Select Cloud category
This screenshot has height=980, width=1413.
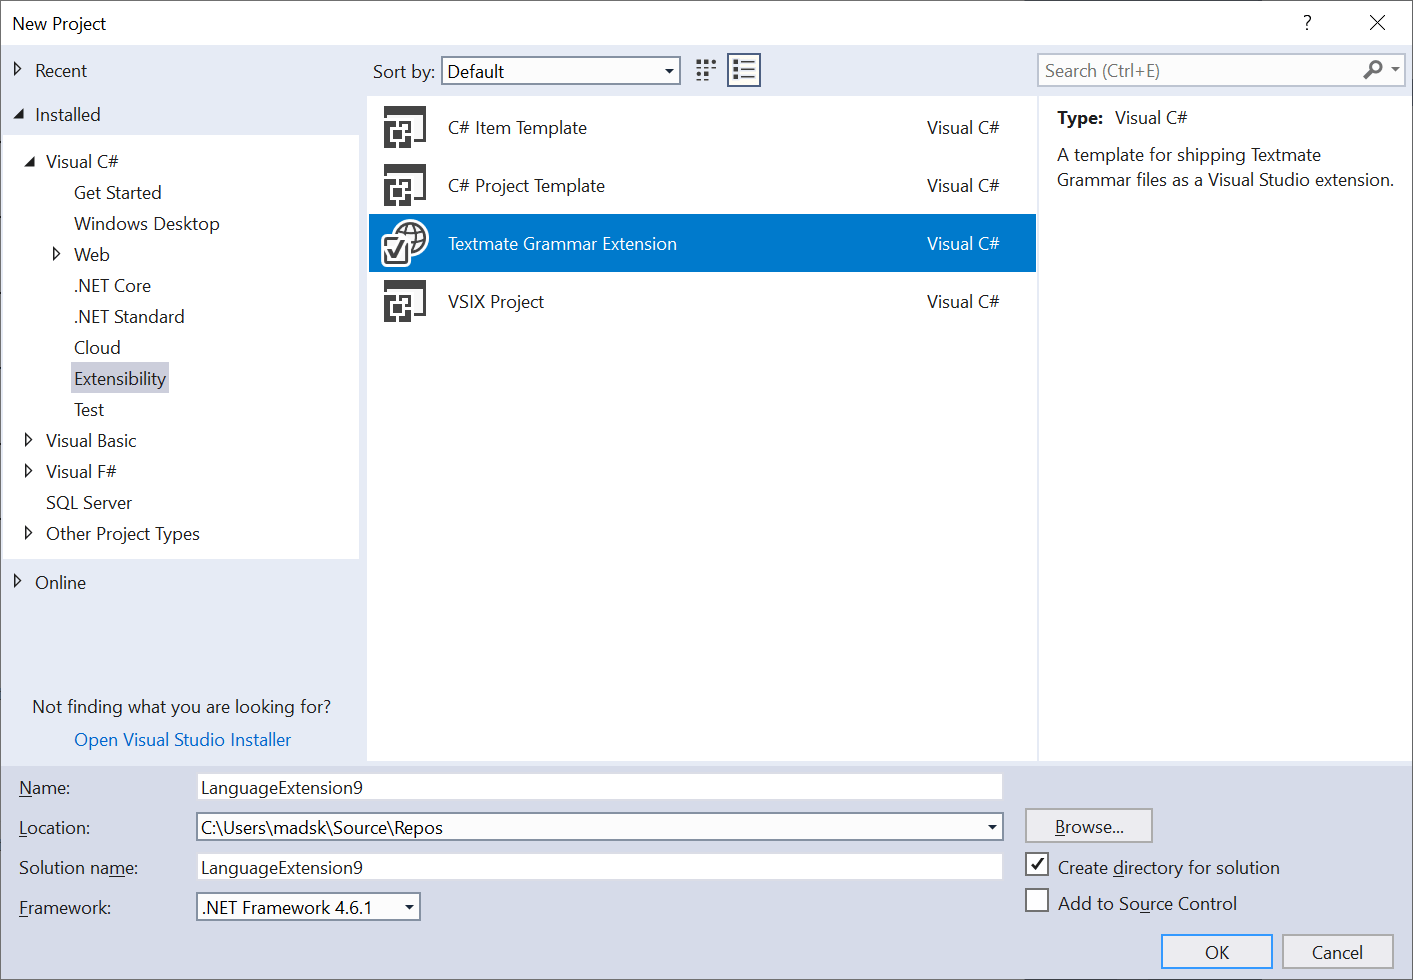[x=97, y=347]
